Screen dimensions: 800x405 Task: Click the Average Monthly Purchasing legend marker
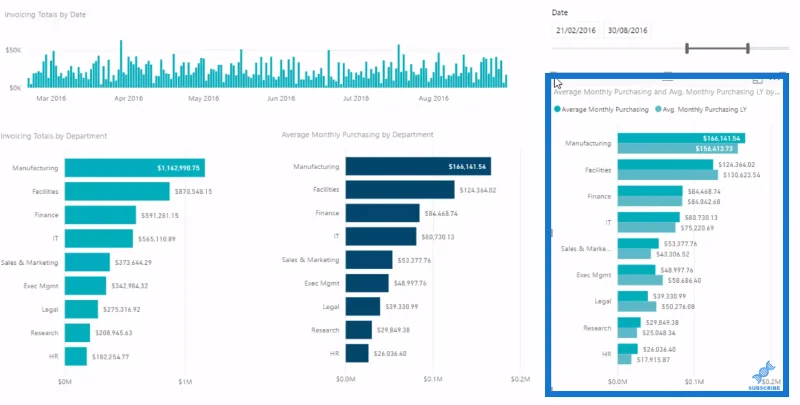557,109
